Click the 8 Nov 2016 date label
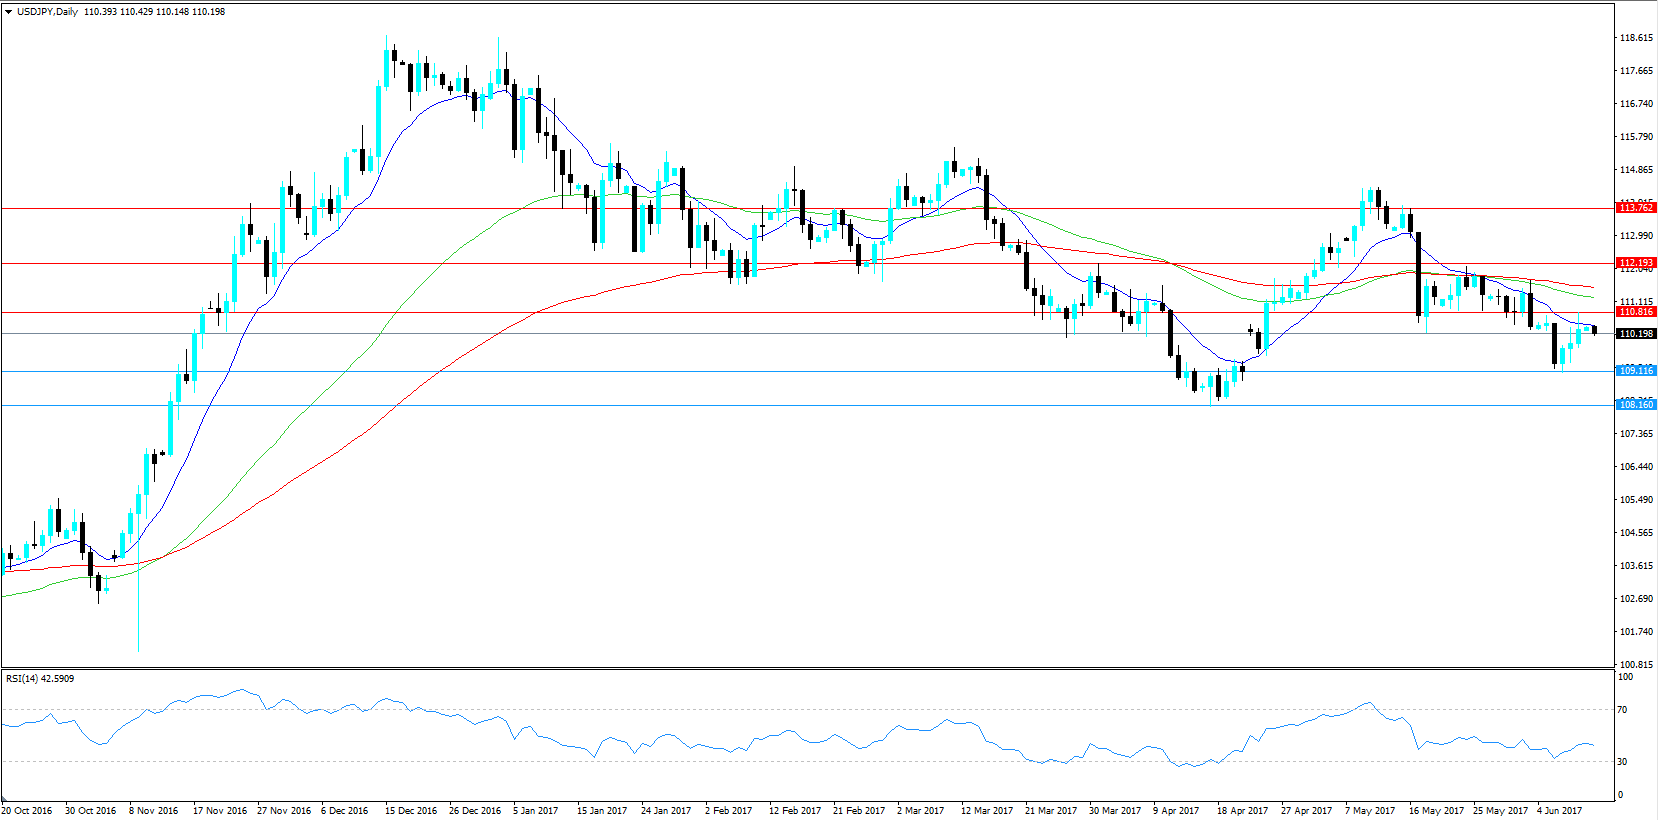 point(154,811)
